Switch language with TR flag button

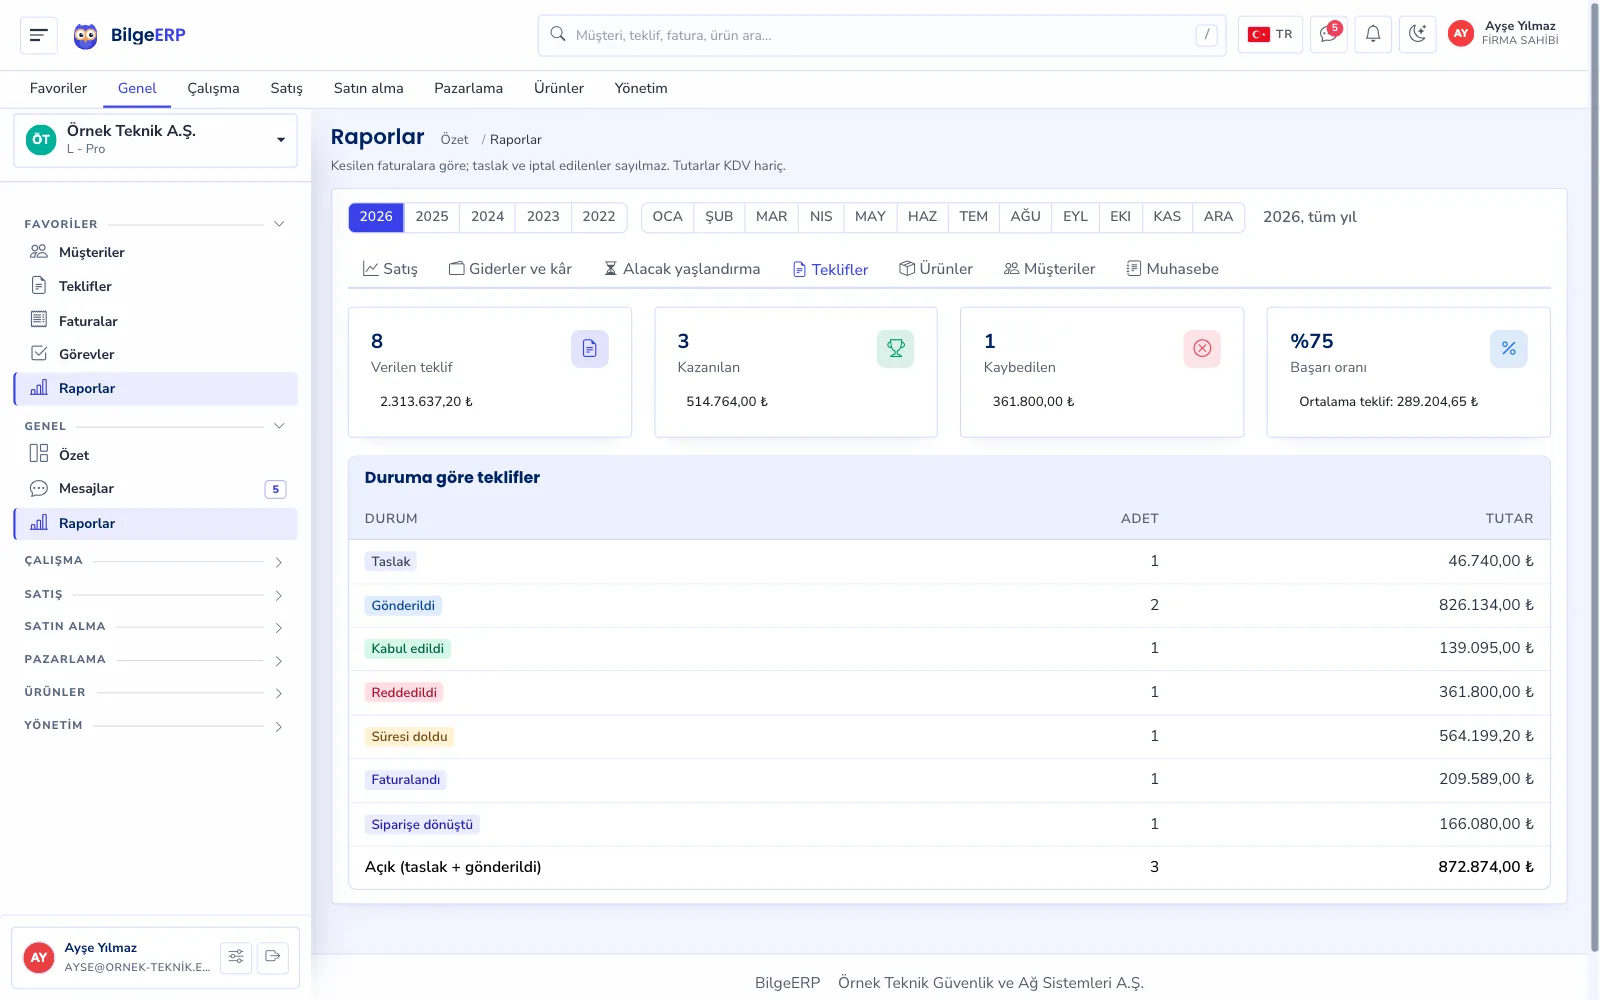[1270, 35]
